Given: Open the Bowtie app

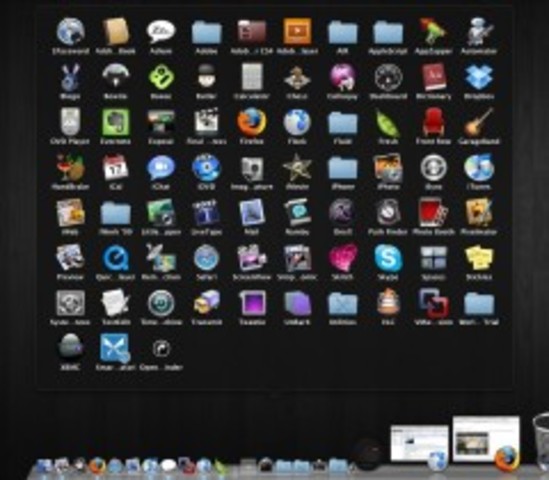Looking at the screenshot, I should pos(116,76).
